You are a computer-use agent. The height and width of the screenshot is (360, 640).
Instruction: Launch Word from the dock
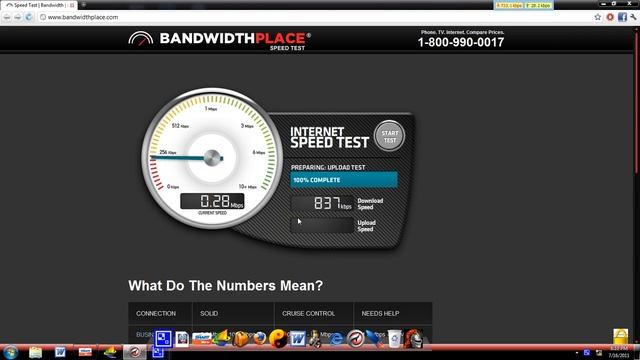[298, 339]
